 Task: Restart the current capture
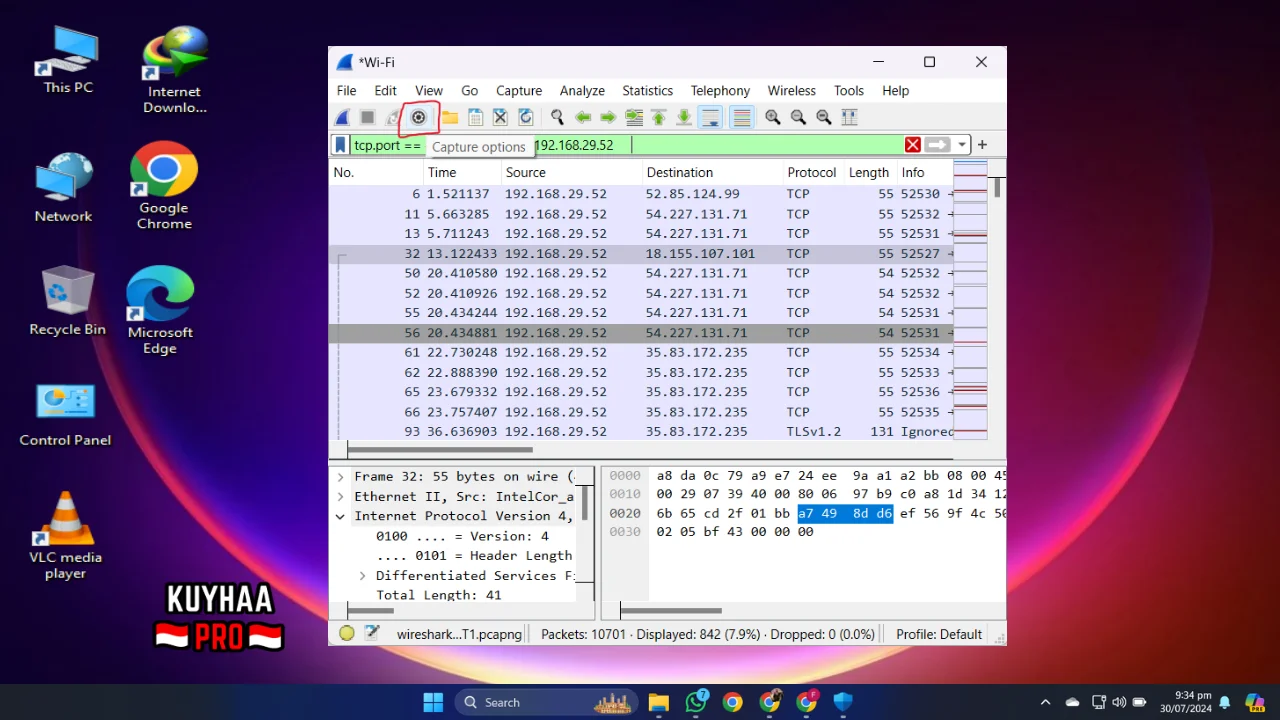coord(393,117)
